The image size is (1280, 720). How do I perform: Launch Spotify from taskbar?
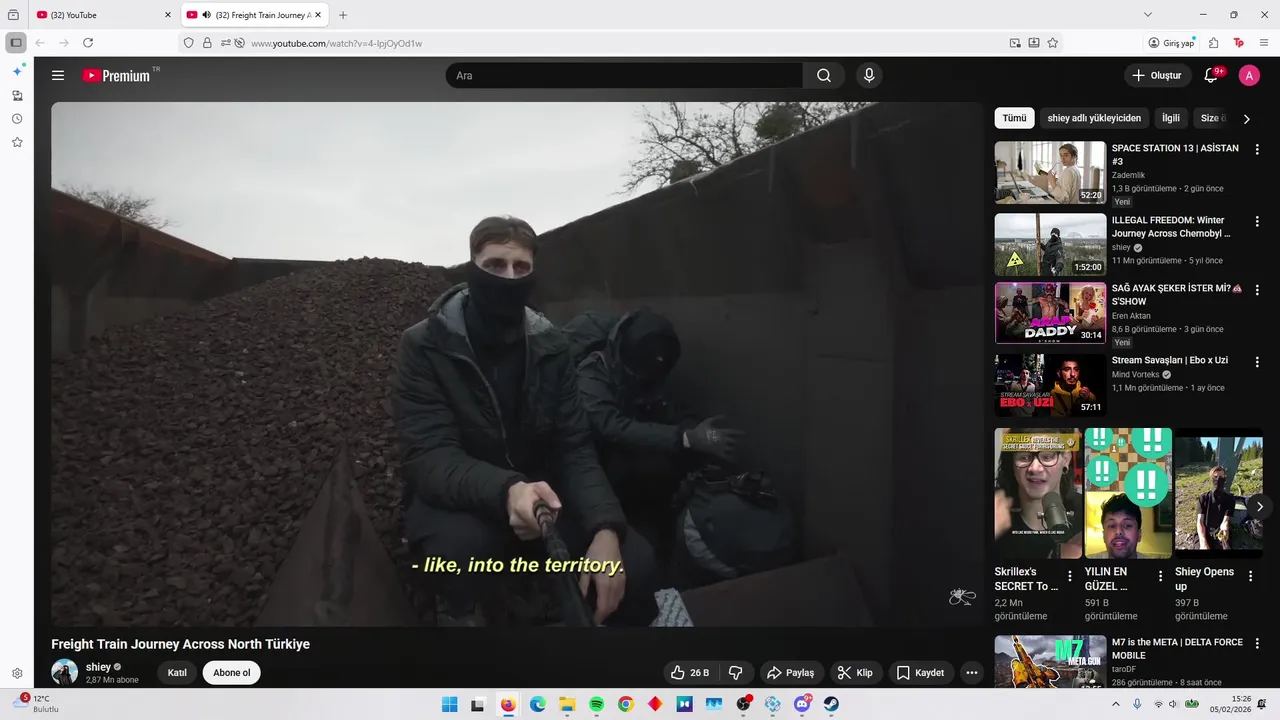(596, 704)
